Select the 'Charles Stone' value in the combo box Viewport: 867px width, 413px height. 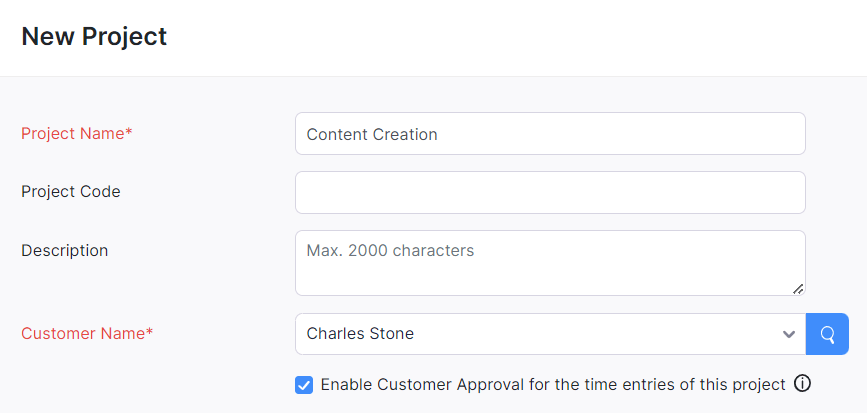[360, 334]
